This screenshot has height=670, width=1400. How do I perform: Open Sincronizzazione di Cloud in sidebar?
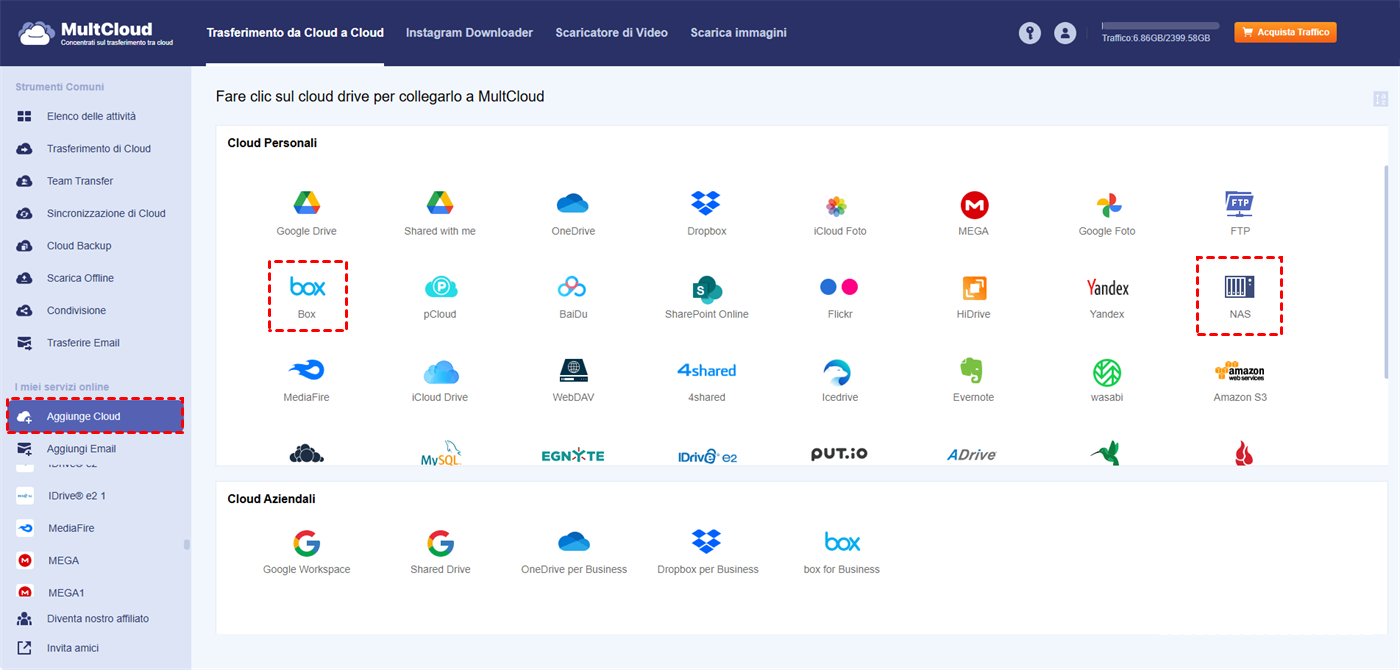(x=105, y=213)
